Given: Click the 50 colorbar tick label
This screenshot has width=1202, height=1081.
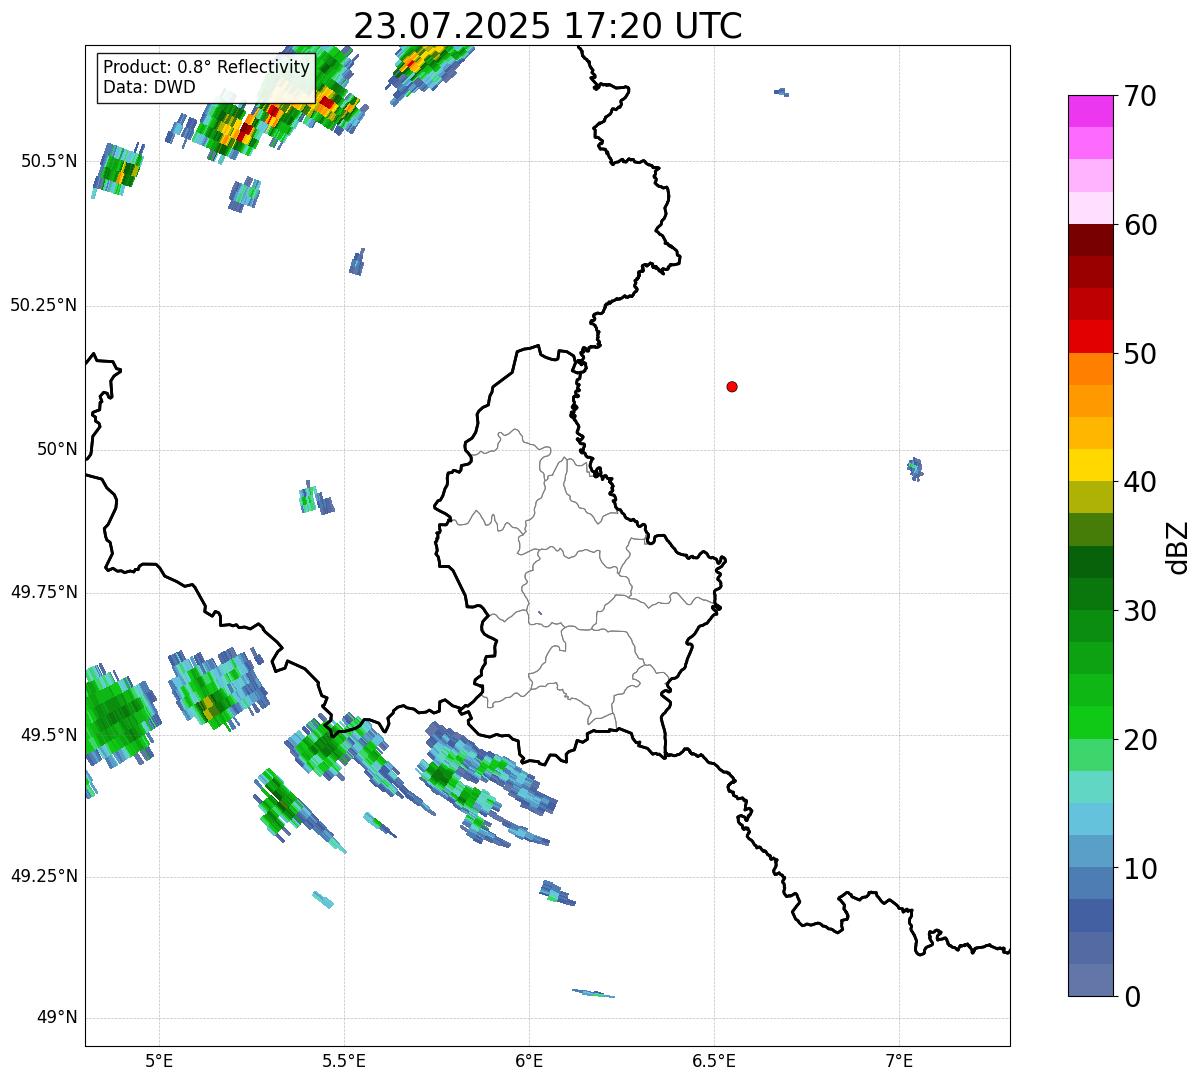Looking at the screenshot, I should click(x=1140, y=354).
